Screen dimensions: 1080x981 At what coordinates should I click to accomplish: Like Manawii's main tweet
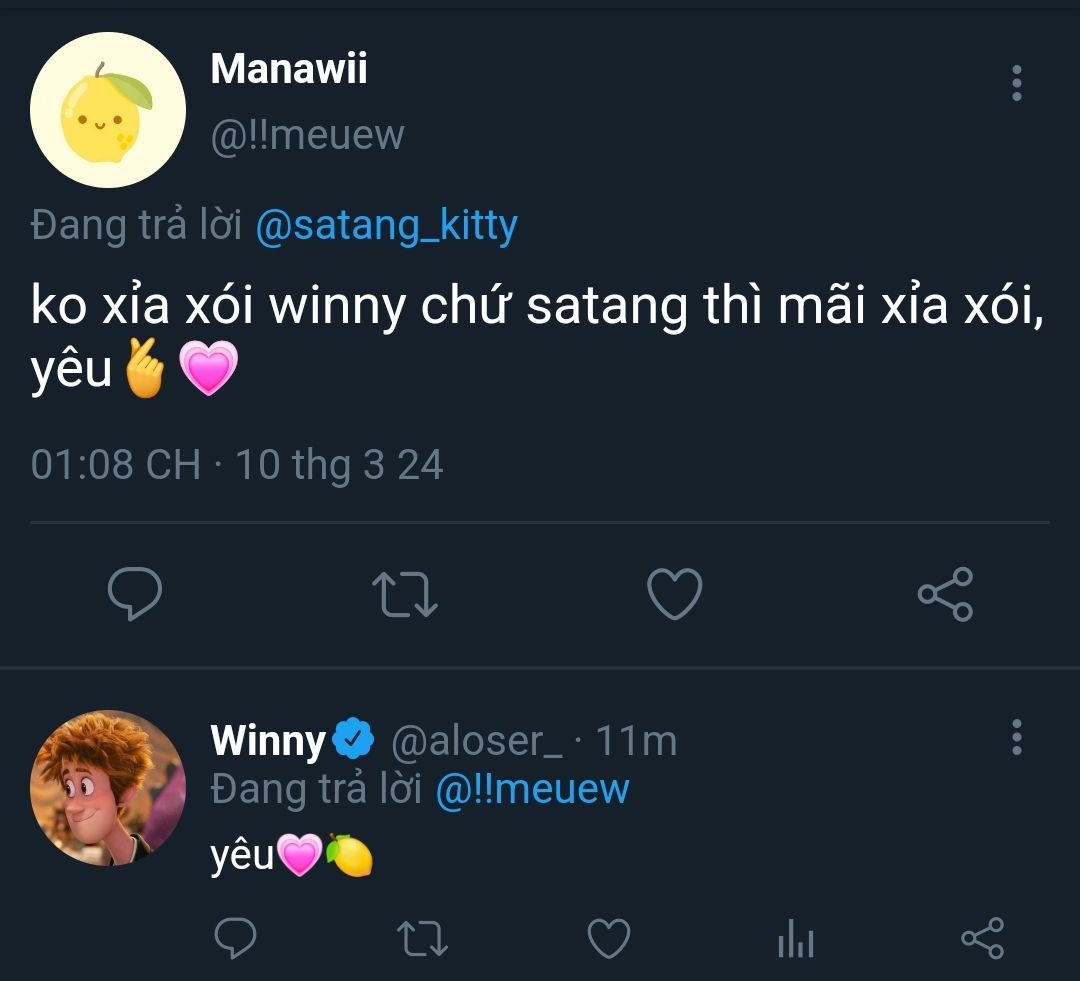(x=675, y=594)
